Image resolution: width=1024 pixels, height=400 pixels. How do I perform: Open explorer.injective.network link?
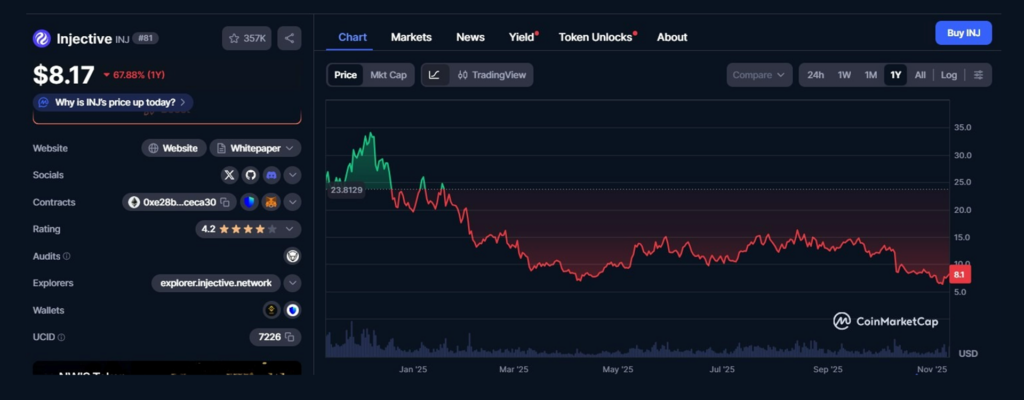click(216, 284)
